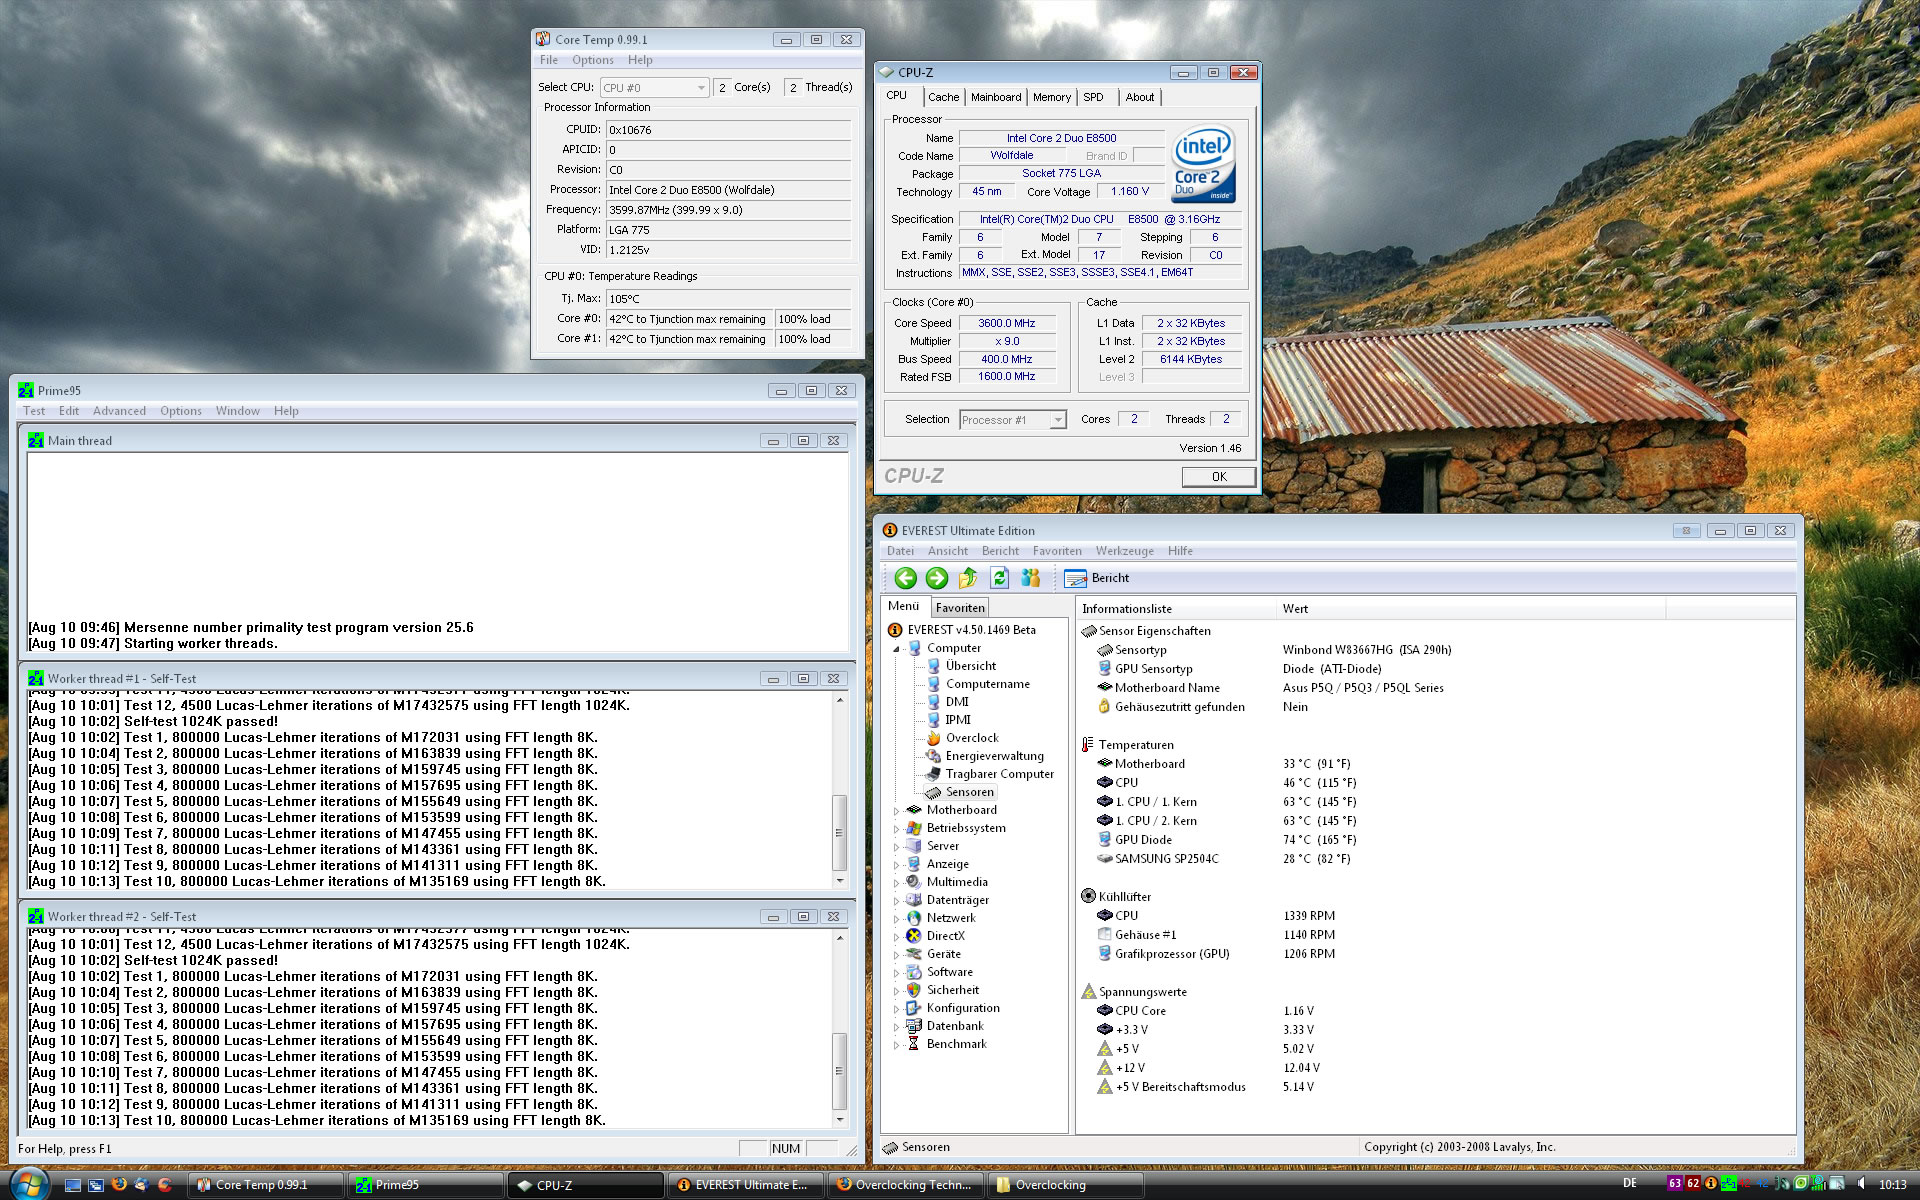1920x1200 pixels.
Task: Click the folder-up icon in EVEREST toolbar
Action: (967, 578)
